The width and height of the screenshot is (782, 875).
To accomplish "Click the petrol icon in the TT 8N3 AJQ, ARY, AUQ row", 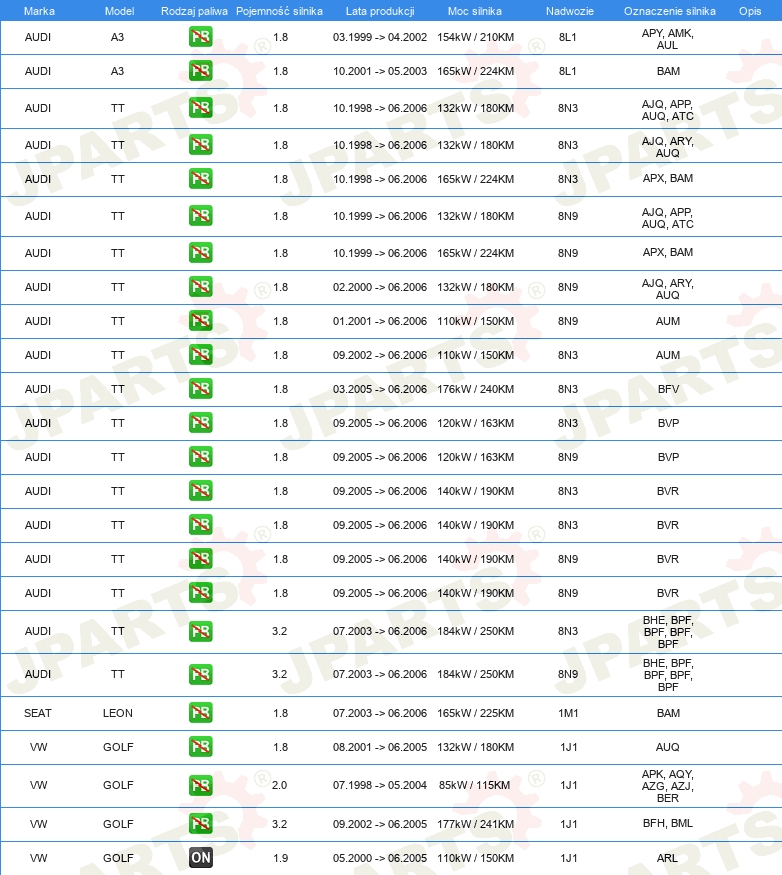I will [200, 145].
